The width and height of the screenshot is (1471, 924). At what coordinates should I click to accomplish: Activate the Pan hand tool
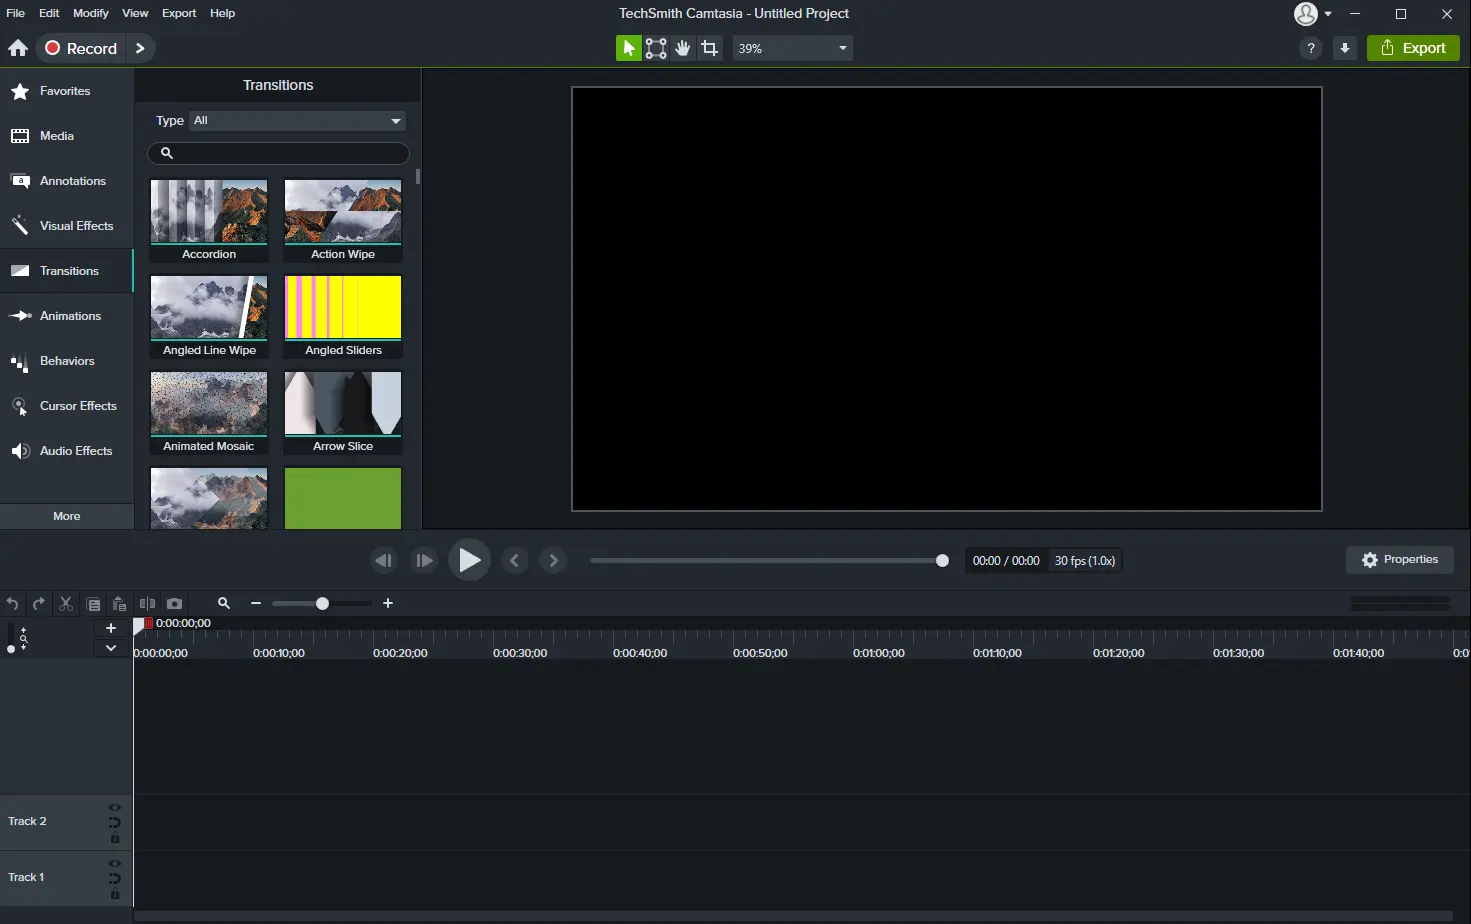point(683,48)
